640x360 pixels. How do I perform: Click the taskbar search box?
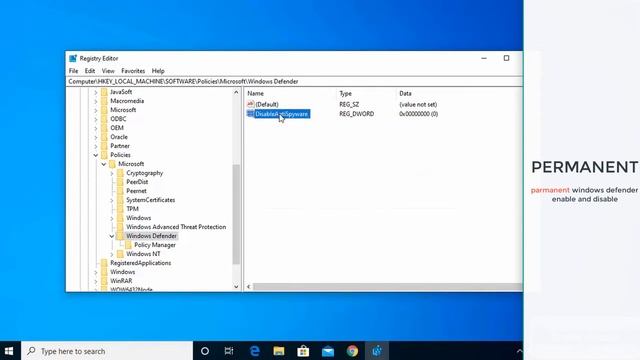point(107,351)
